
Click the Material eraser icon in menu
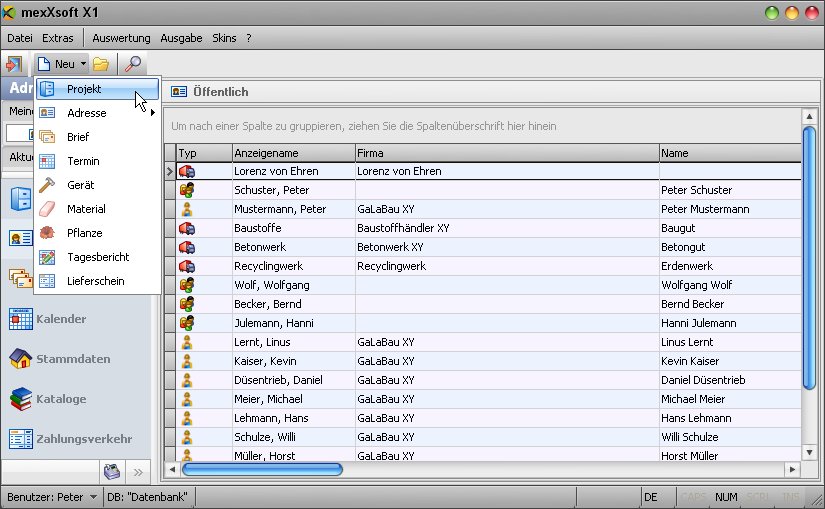click(x=47, y=209)
